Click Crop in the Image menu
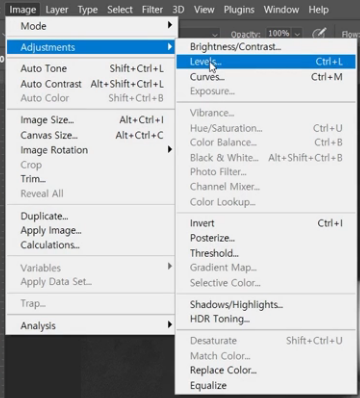The width and height of the screenshot is (360, 398). [91, 165]
